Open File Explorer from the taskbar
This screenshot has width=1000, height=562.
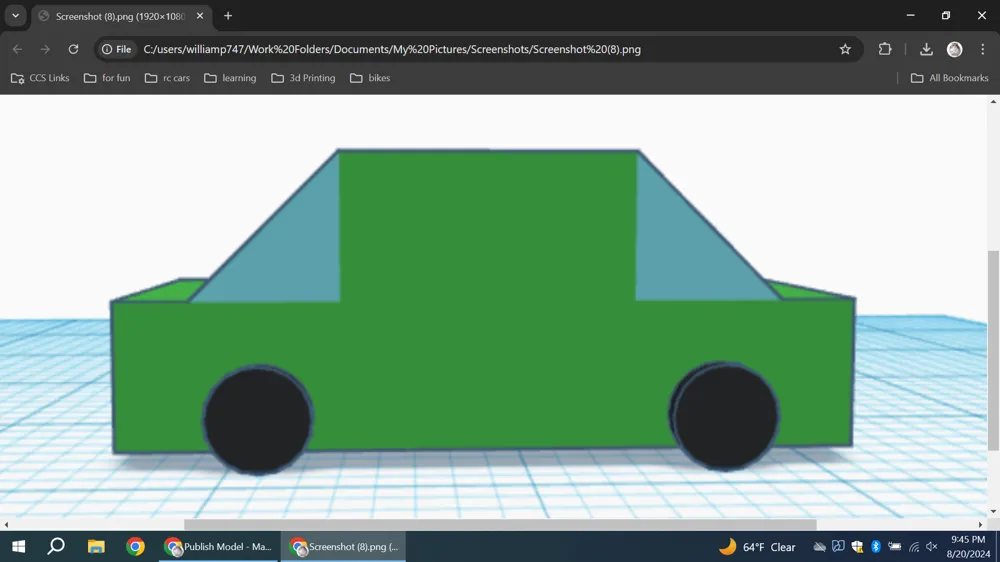96,547
